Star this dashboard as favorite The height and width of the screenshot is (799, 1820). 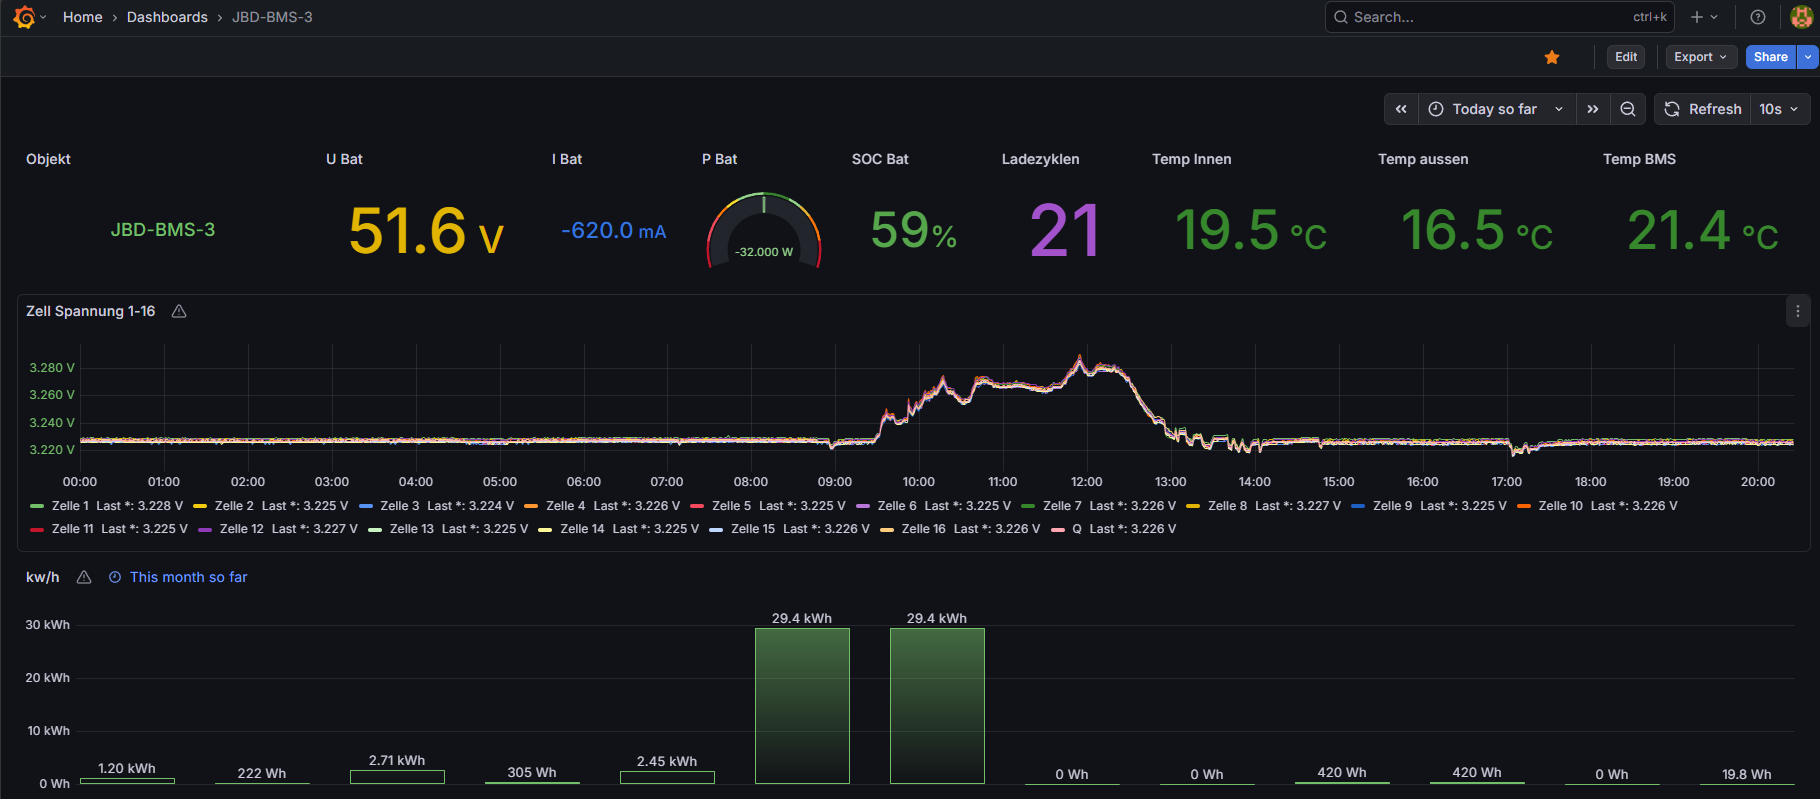1552,57
